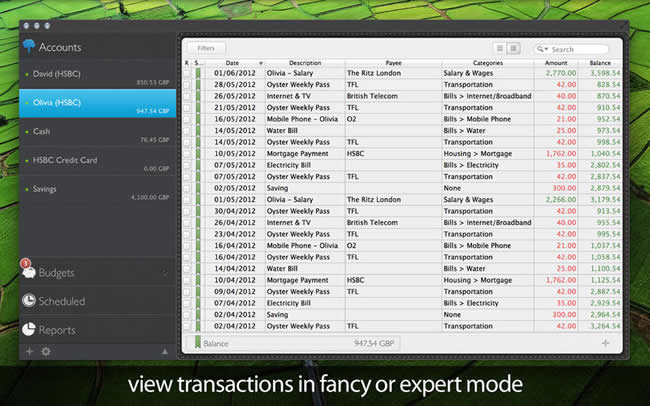The image size is (650, 406).
Task: Click the Accounts tree logo icon
Action: click(x=29, y=46)
